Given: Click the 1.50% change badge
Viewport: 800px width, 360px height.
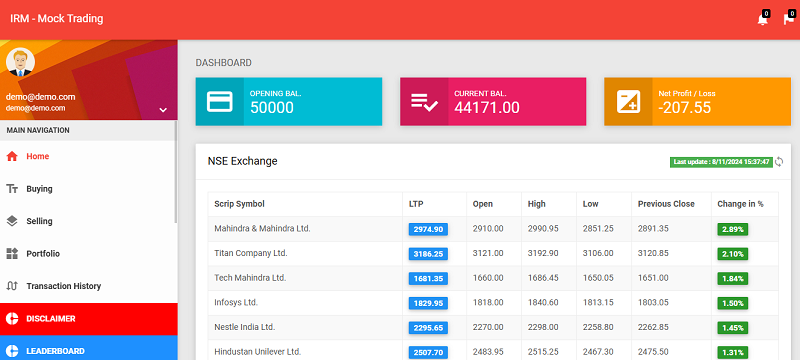Looking at the screenshot, I should click(733, 303).
